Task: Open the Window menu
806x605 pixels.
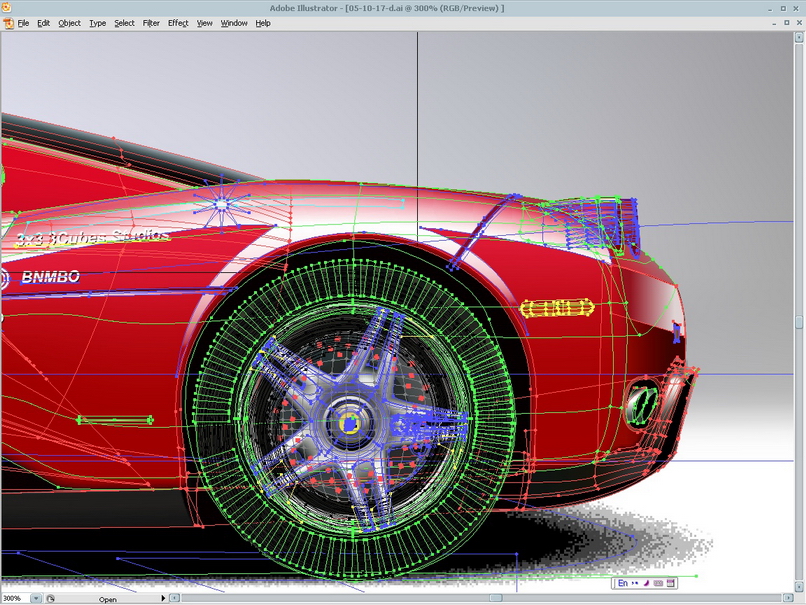Action: tap(234, 23)
